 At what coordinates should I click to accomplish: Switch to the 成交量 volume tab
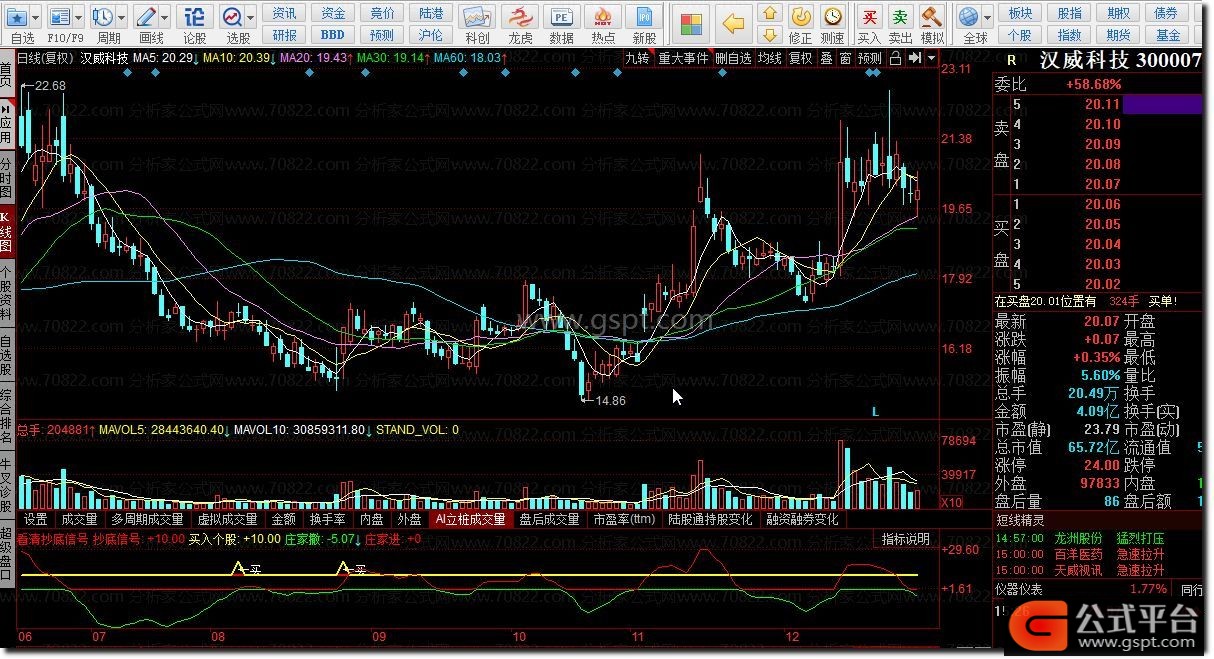pos(79,519)
